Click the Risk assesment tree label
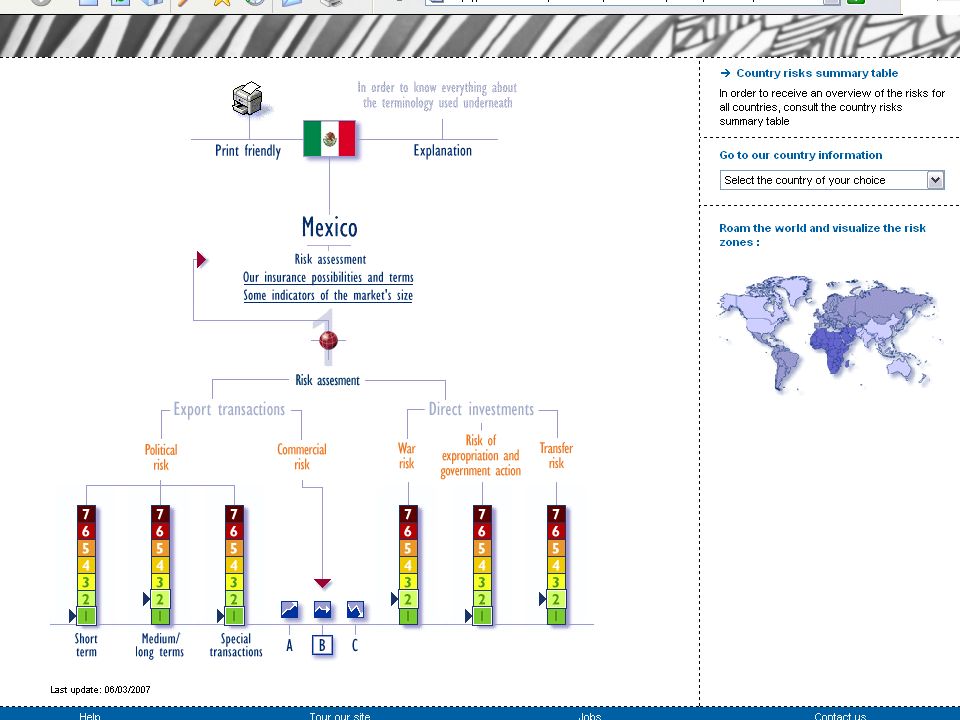Image resolution: width=960 pixels, height=720 pixels. pyautogui.click(x=328, y=380)
